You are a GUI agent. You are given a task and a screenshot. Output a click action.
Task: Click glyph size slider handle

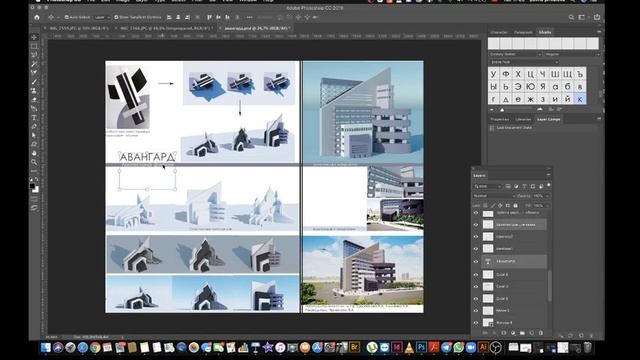pyautogui.click(x=502, y=110)
